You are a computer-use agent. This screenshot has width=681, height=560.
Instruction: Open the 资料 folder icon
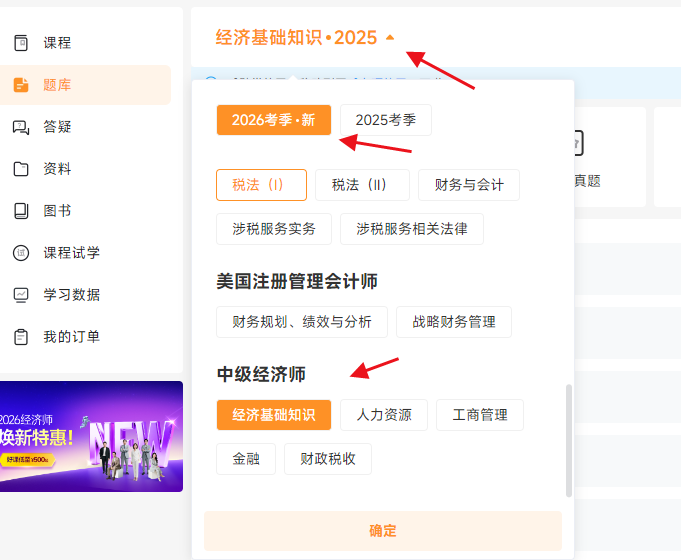[20, 169]
